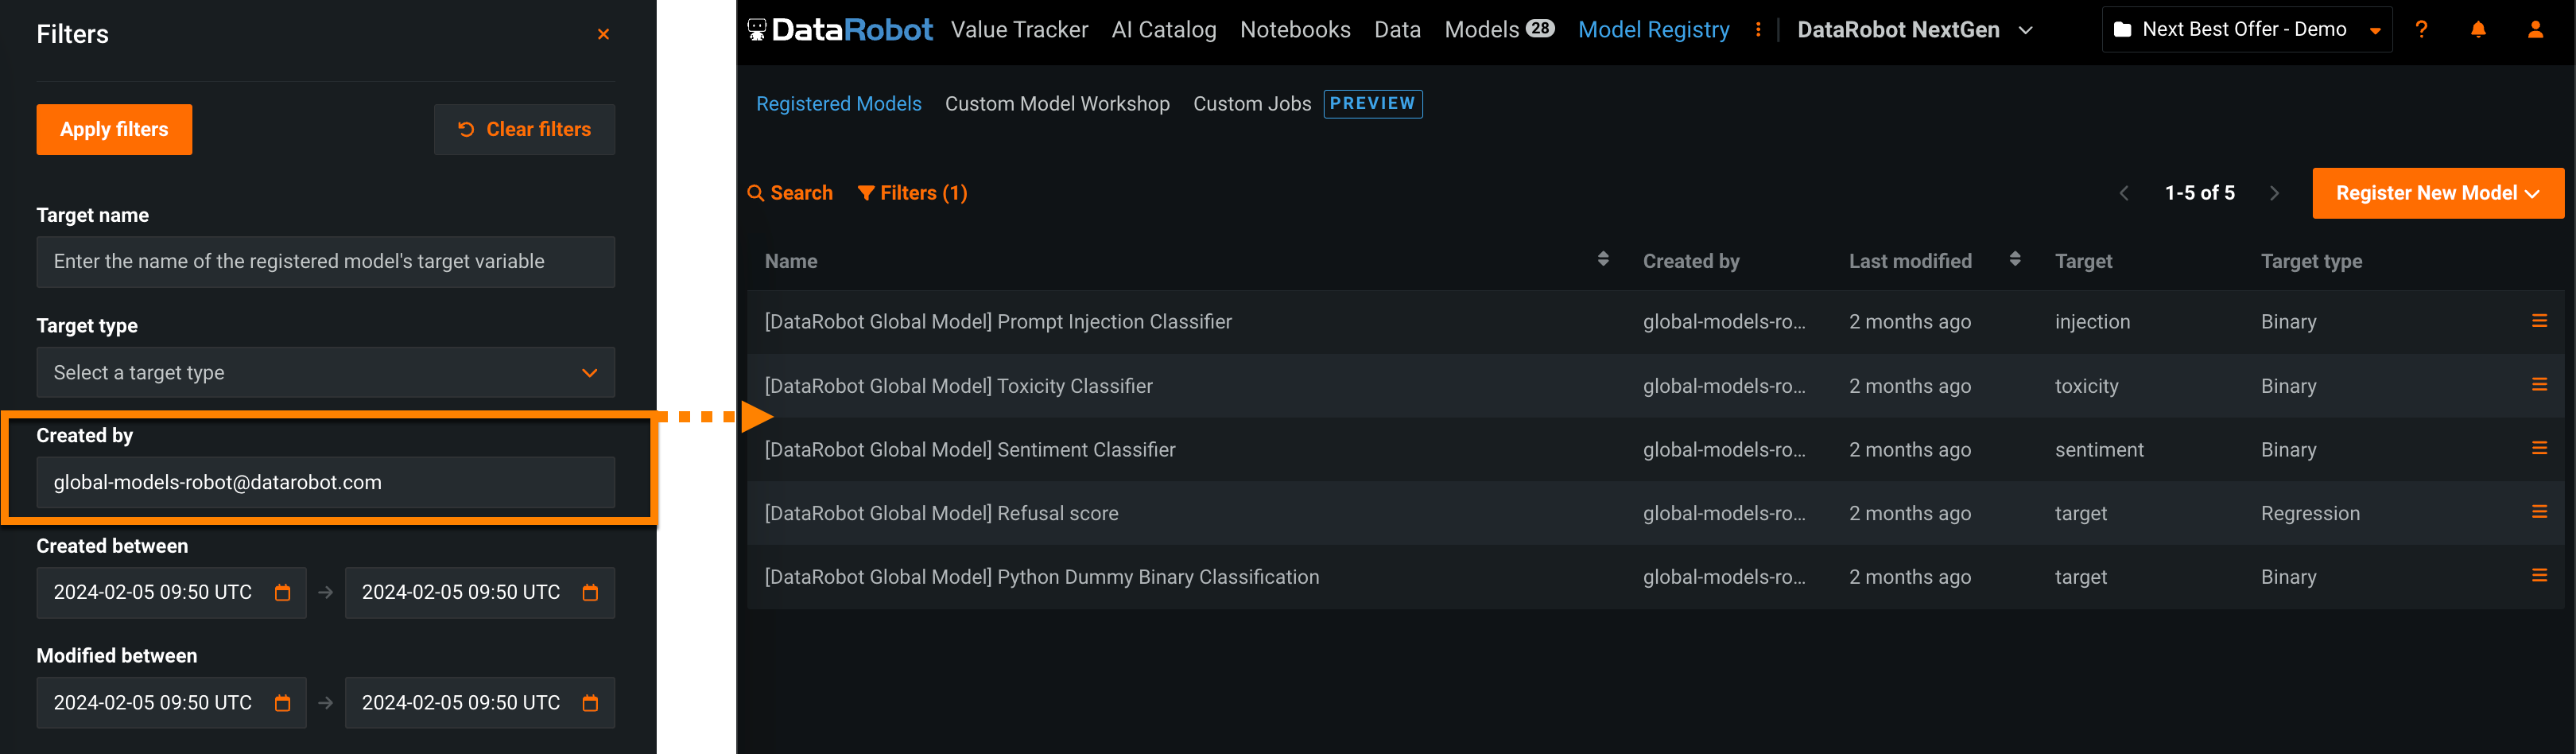Open the Created between start date calendar

[283, 593]
